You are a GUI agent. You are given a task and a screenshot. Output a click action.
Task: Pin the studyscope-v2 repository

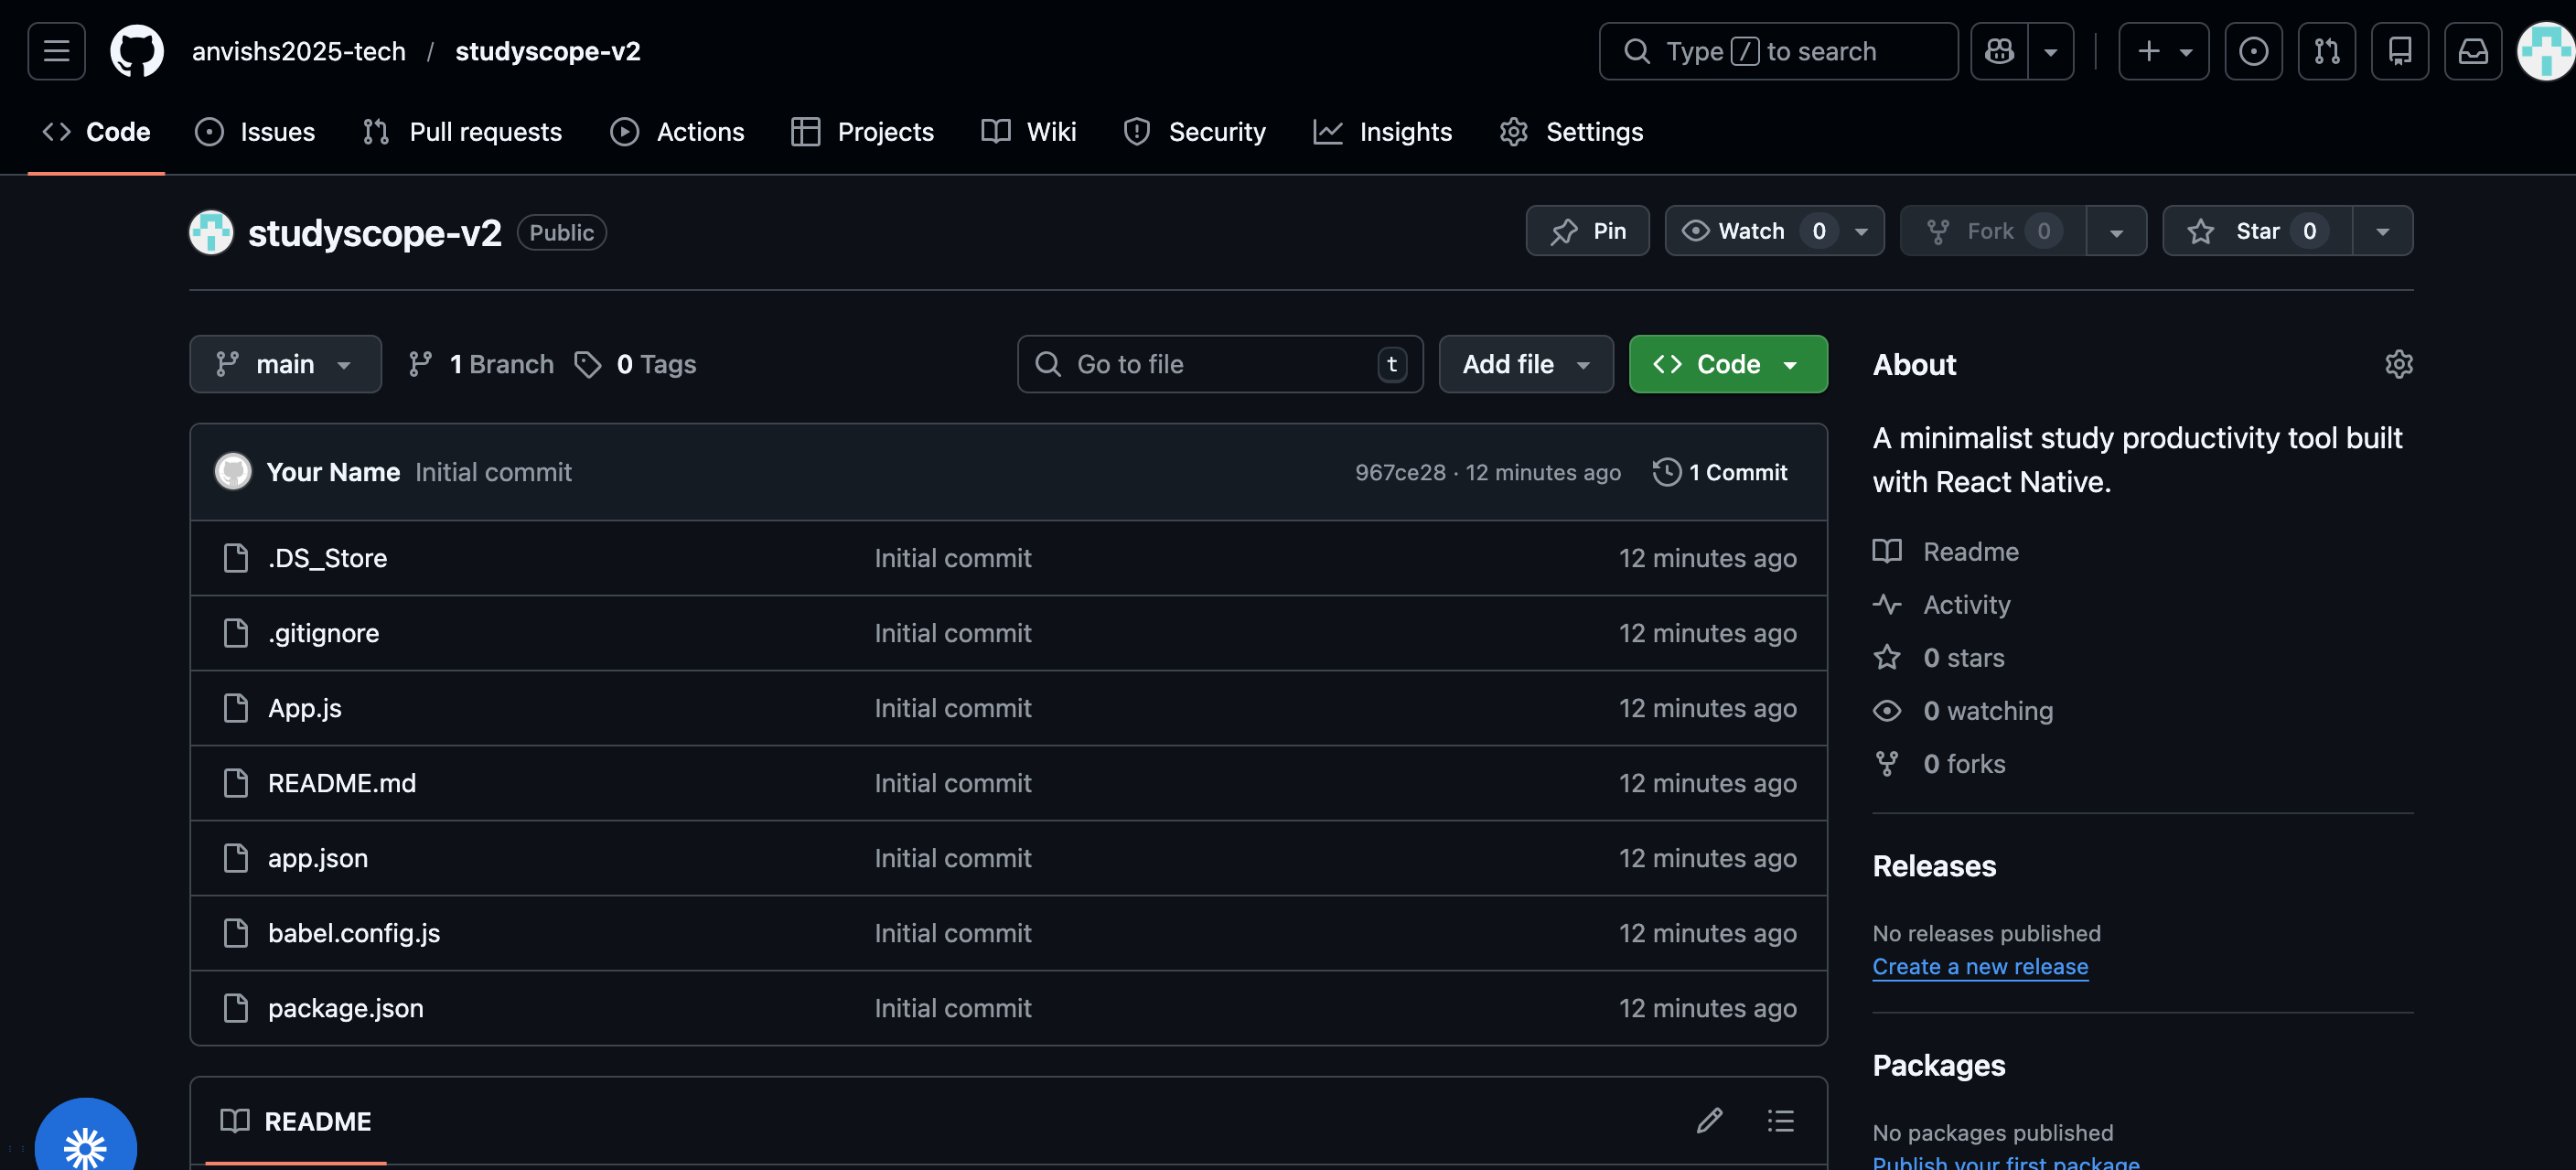point(1587,231)
